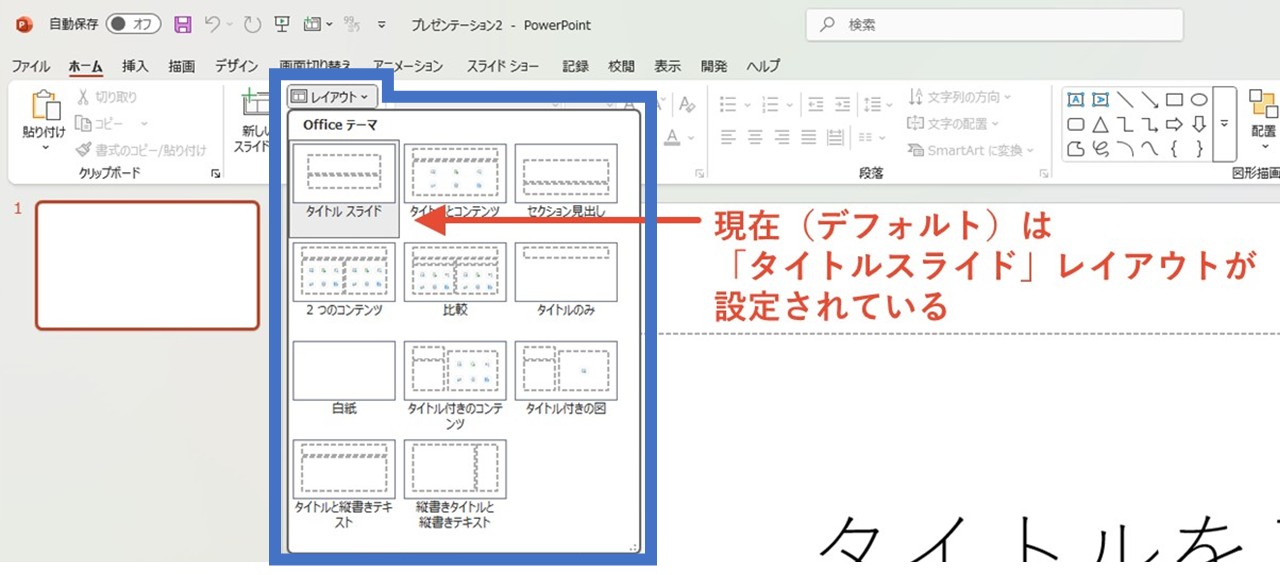Click the align text right icon
Screen dimensions: 1280x575
pyautogui.click(x=783, y=136)
